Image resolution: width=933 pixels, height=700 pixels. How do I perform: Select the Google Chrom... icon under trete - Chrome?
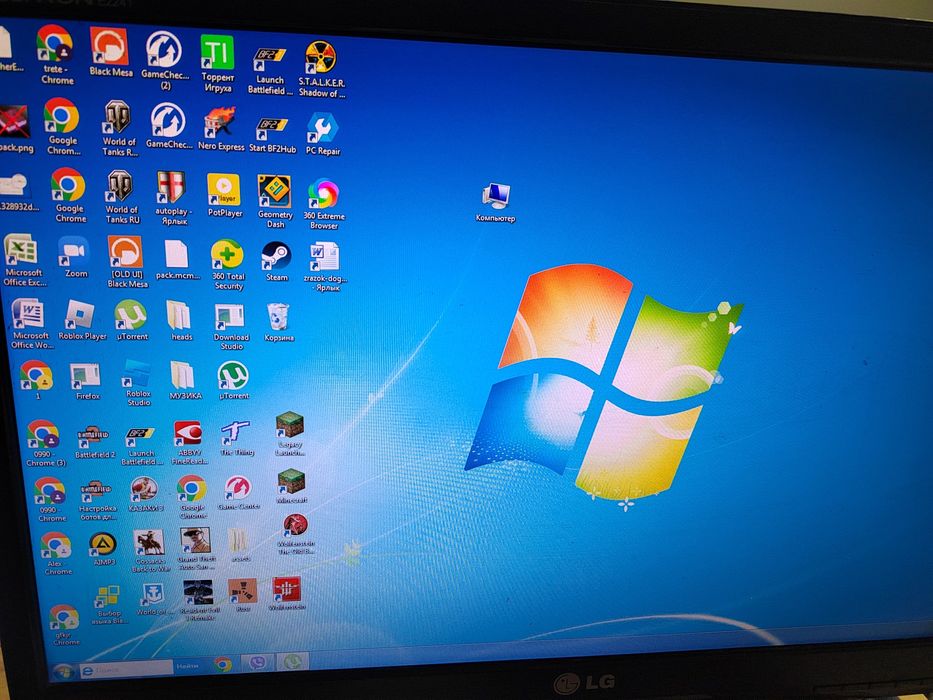[61, 126]
